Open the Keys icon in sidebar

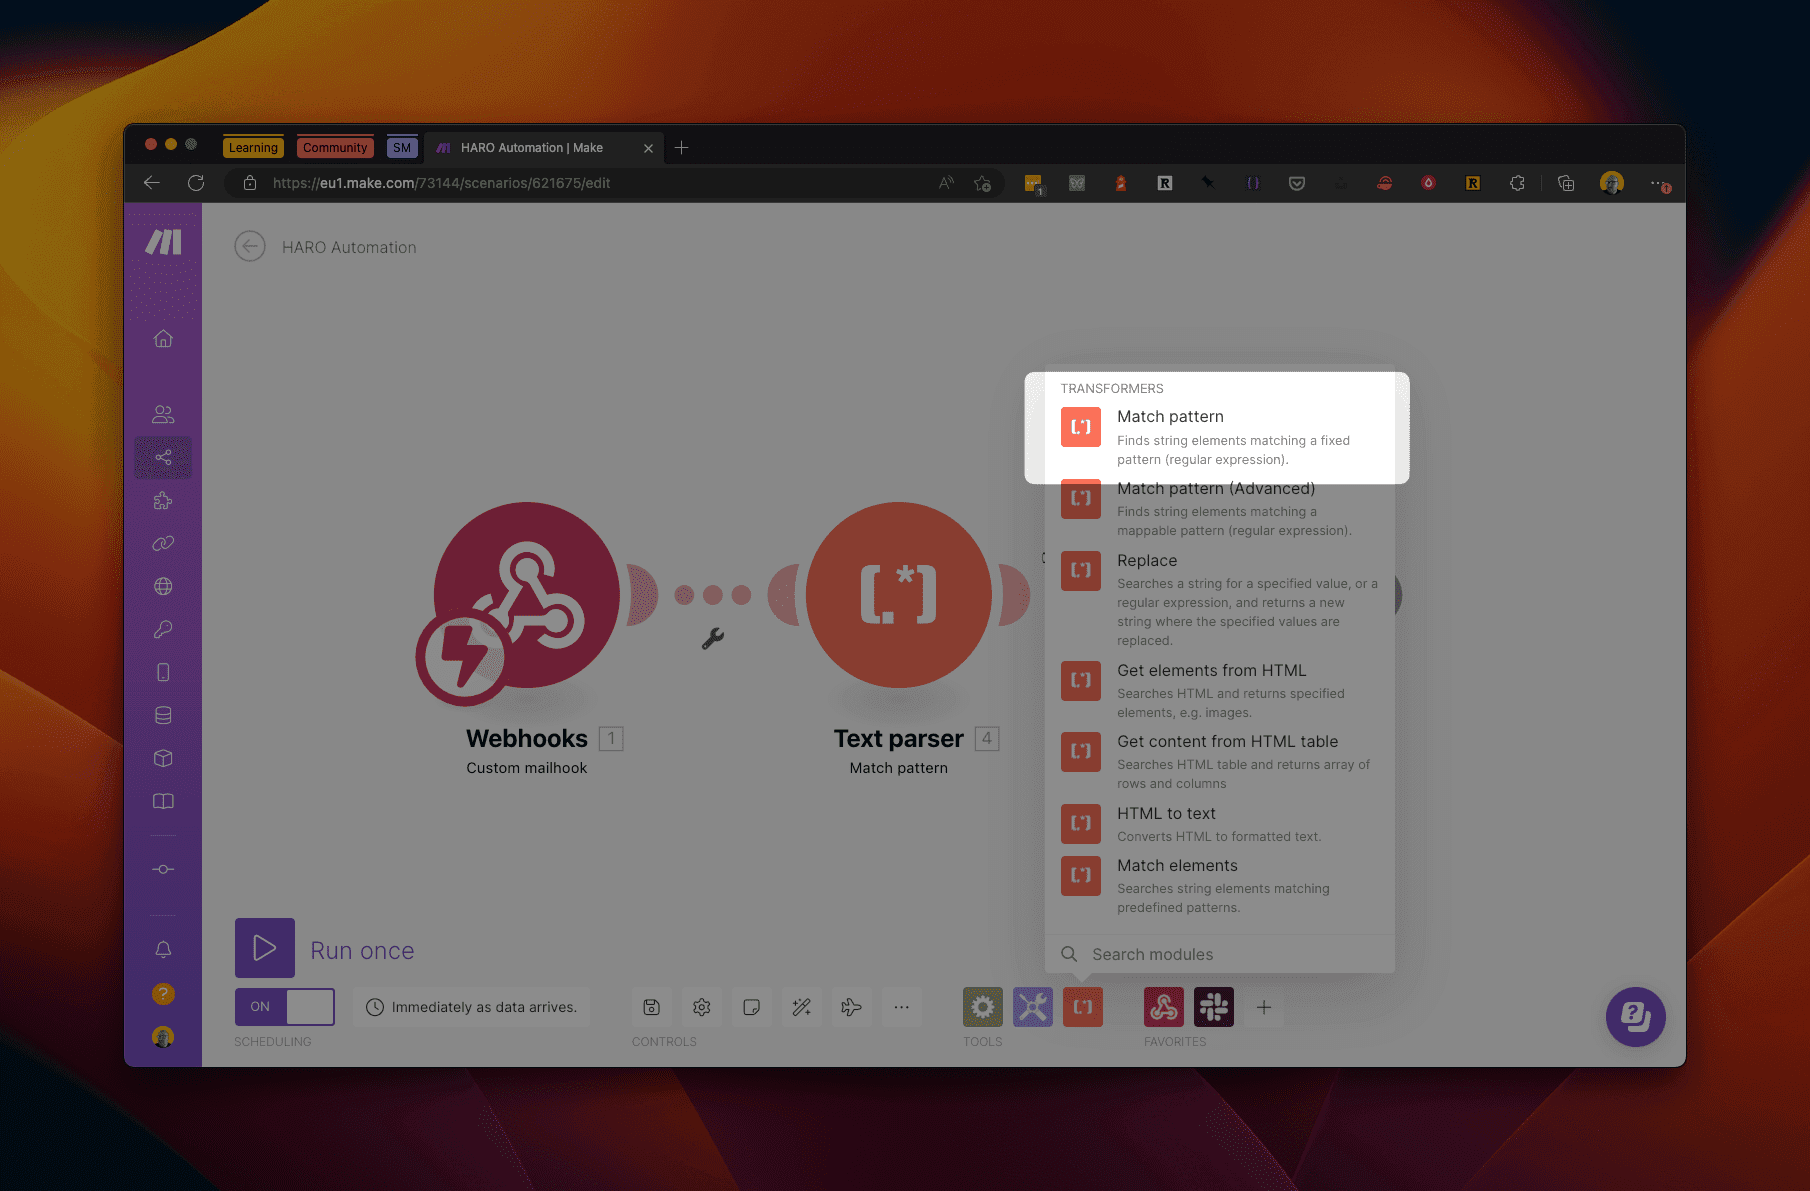click(163, 630)
